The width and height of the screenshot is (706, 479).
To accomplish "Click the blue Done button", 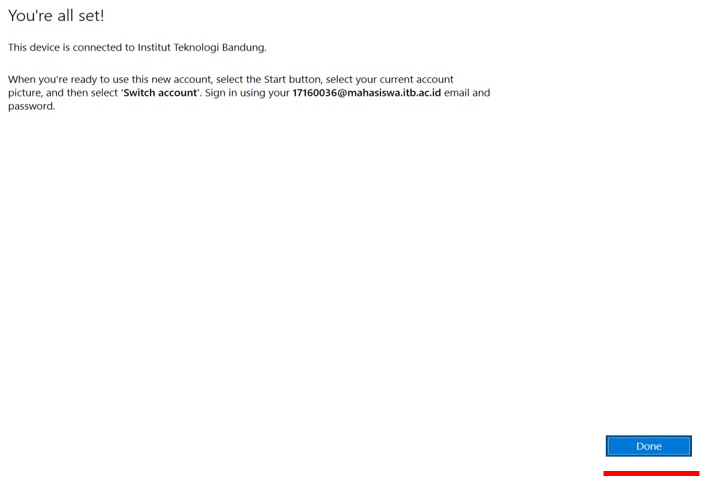I will [648, 446].
